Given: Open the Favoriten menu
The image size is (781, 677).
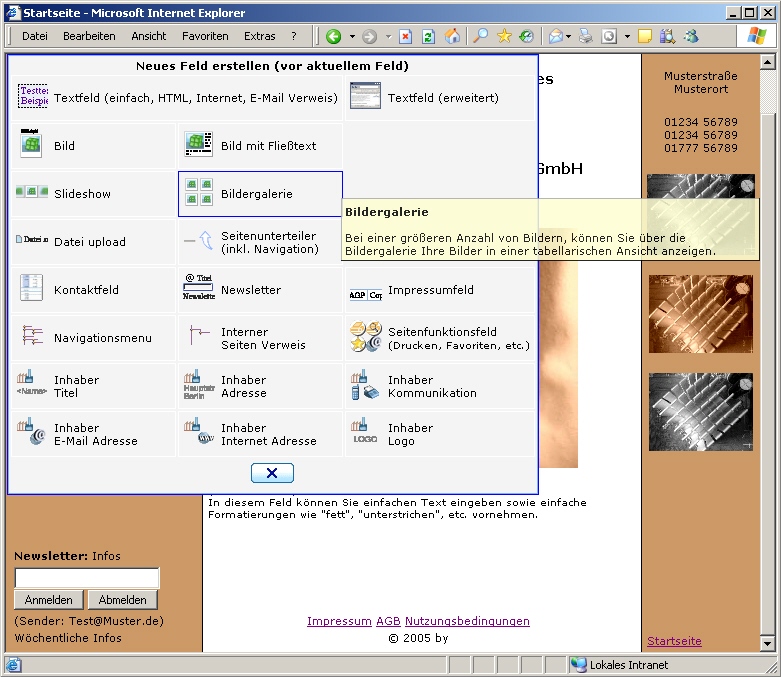Looking at the screenshot, I should tap(205, 36).
